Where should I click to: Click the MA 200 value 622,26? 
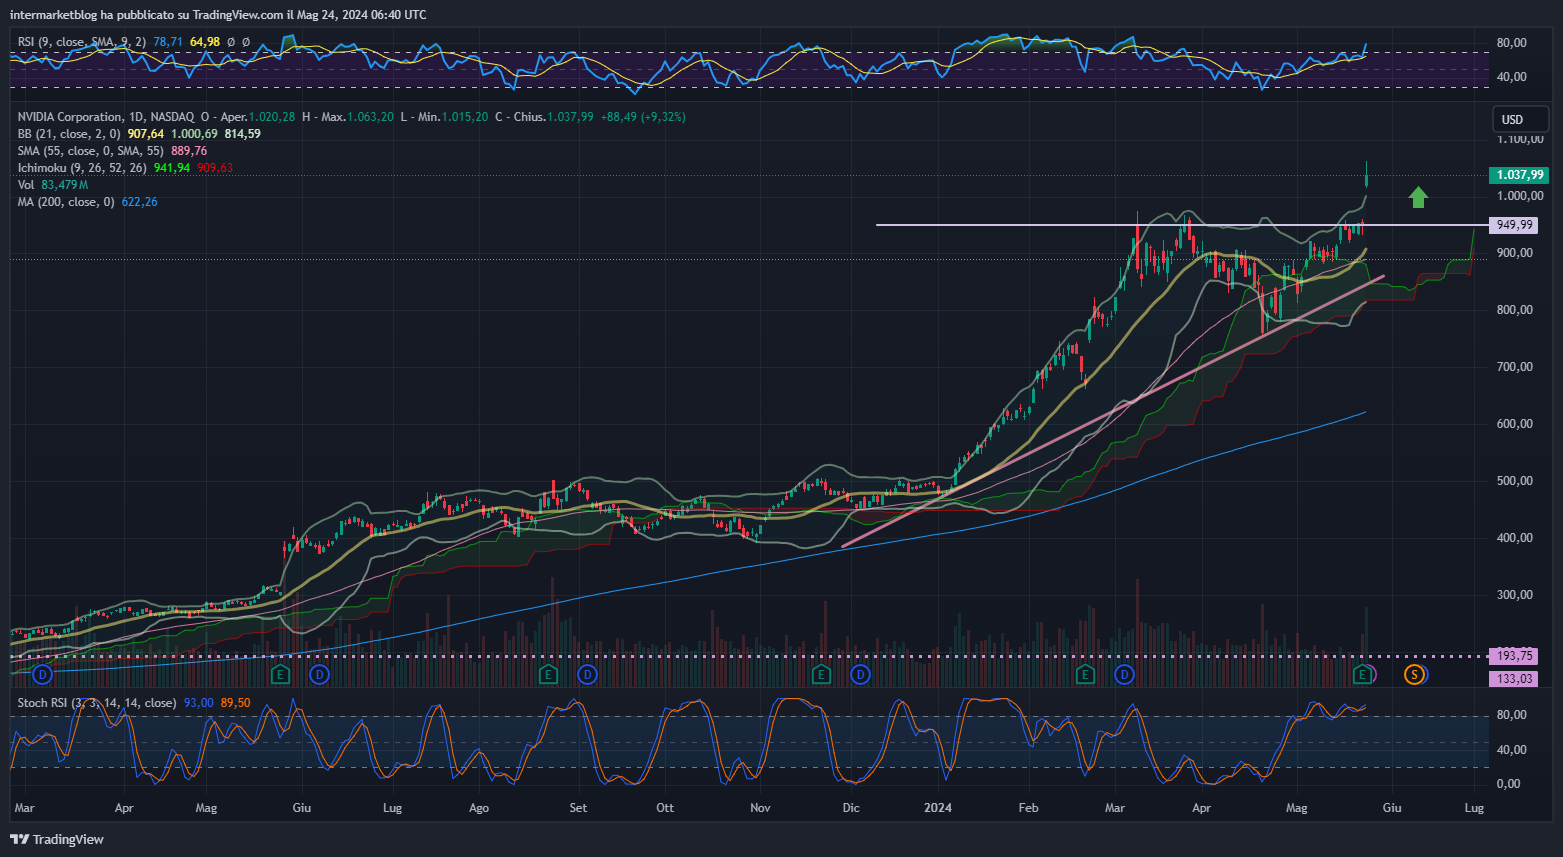coord(140,202)
